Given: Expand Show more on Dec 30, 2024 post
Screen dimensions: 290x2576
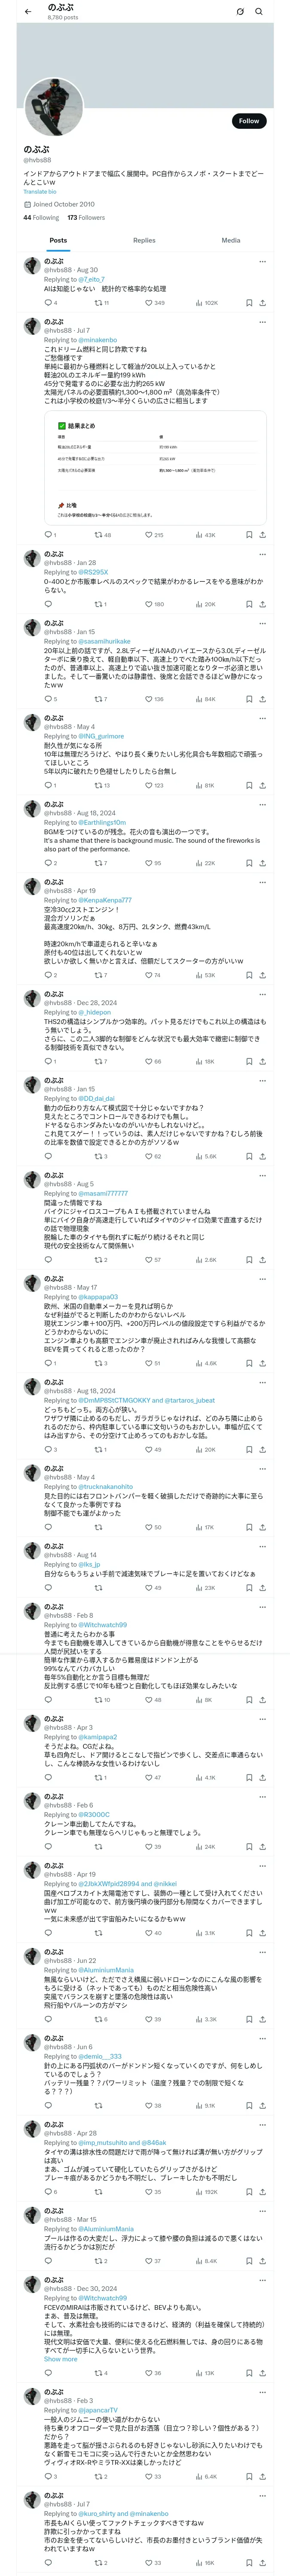Looking at the screenshot, I should pos(60,2359).
